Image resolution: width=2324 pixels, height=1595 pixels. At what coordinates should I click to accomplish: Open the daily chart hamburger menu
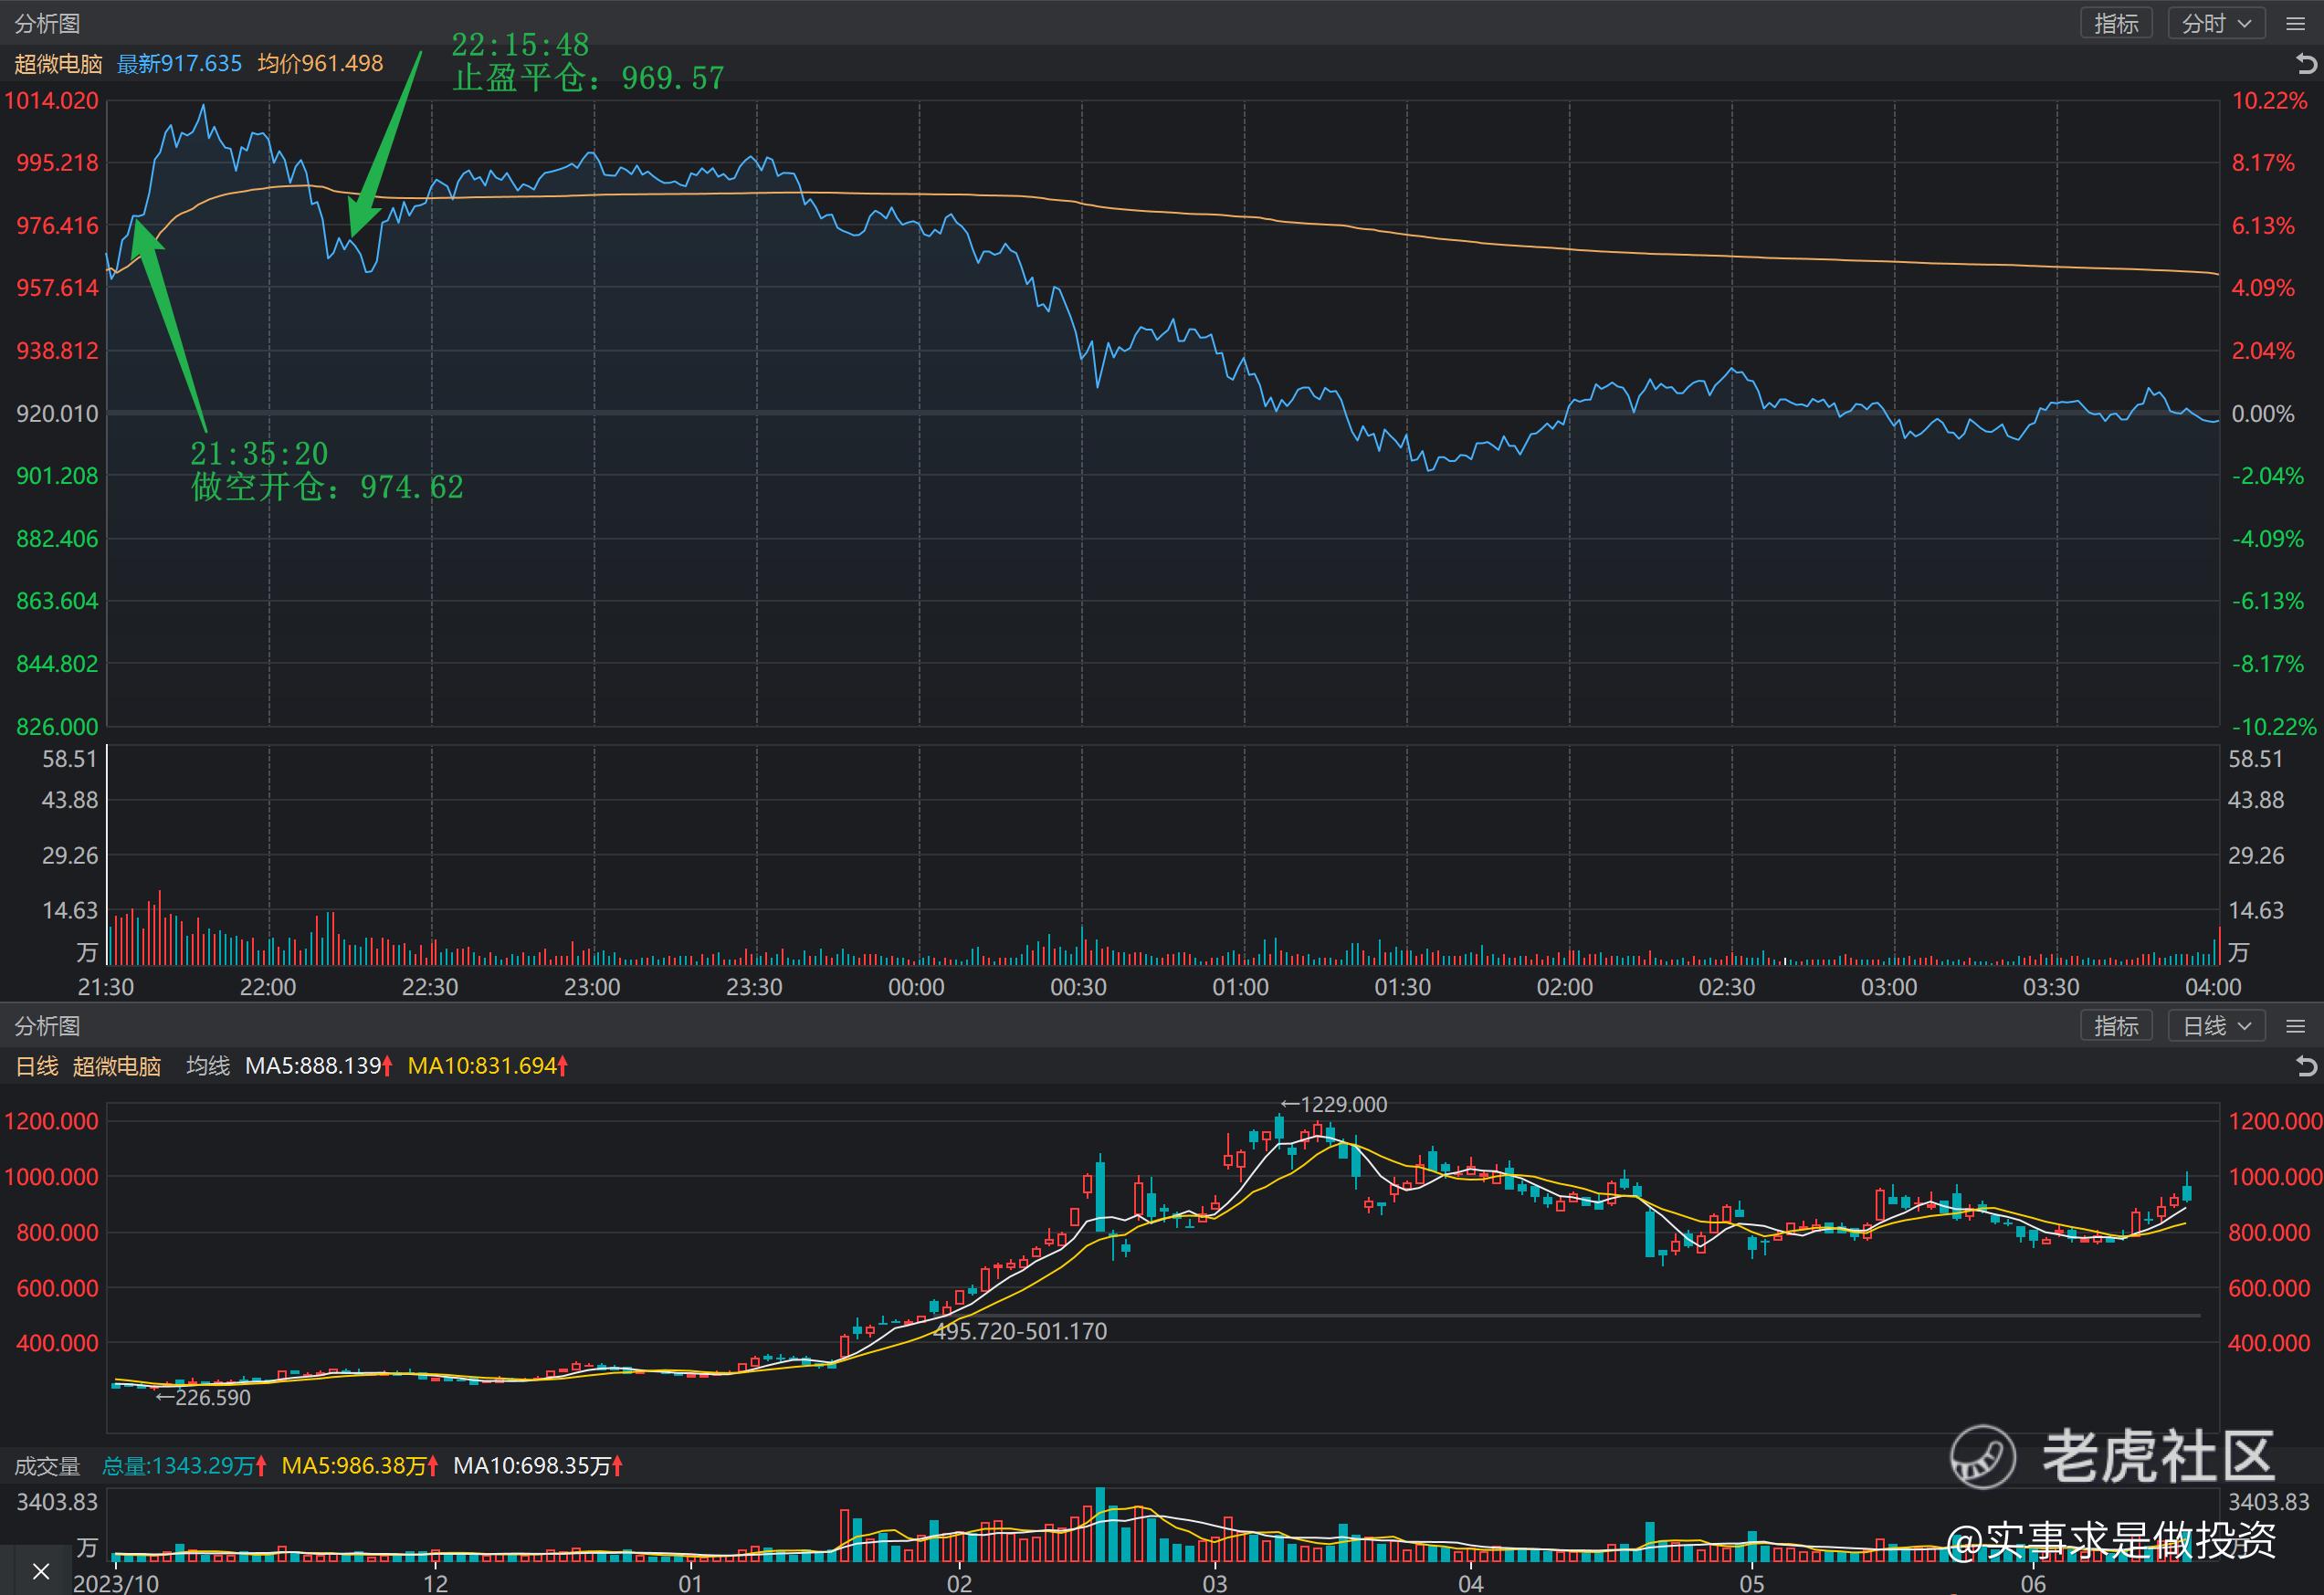(2295, 1026)
